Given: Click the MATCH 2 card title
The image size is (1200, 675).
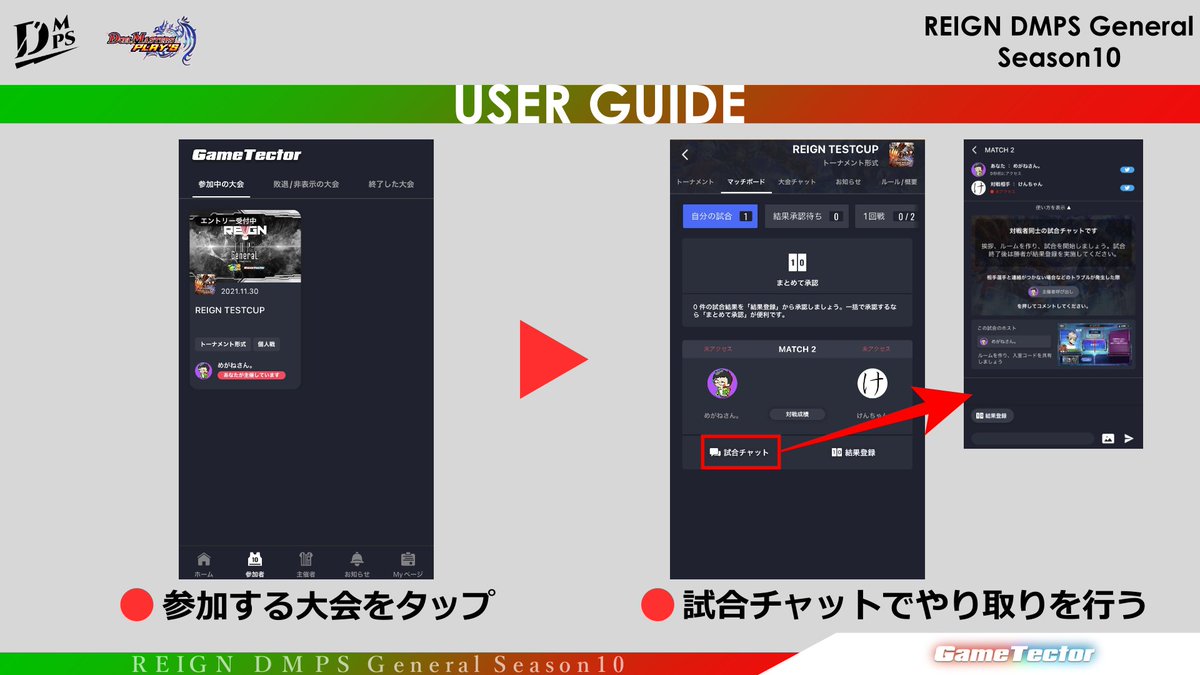Looking at the screenshot, I should point(797,349).
